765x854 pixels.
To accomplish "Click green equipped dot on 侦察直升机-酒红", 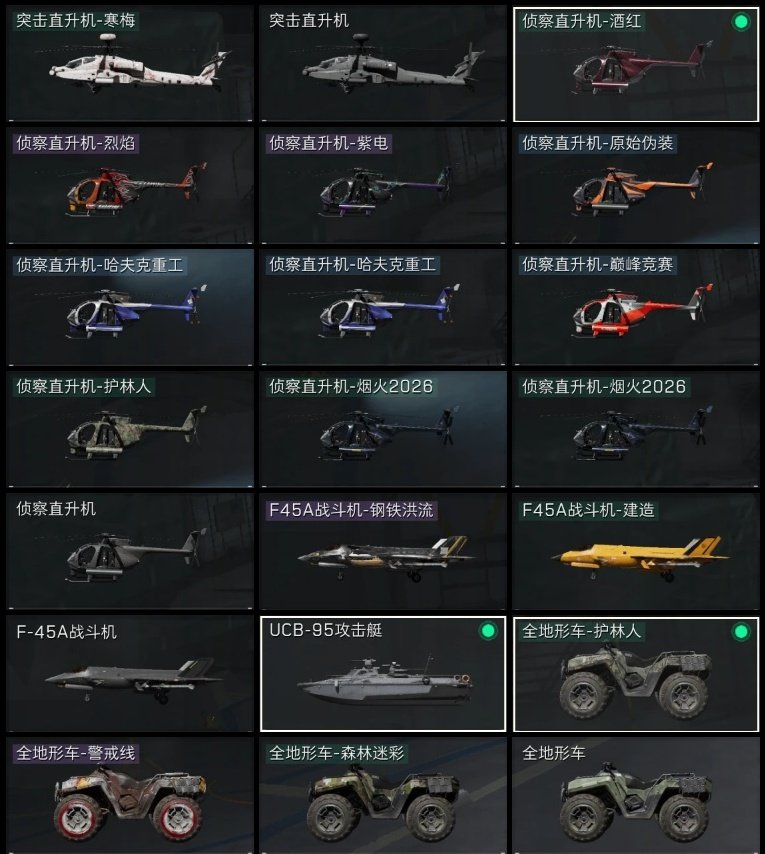I will point(741,22).
